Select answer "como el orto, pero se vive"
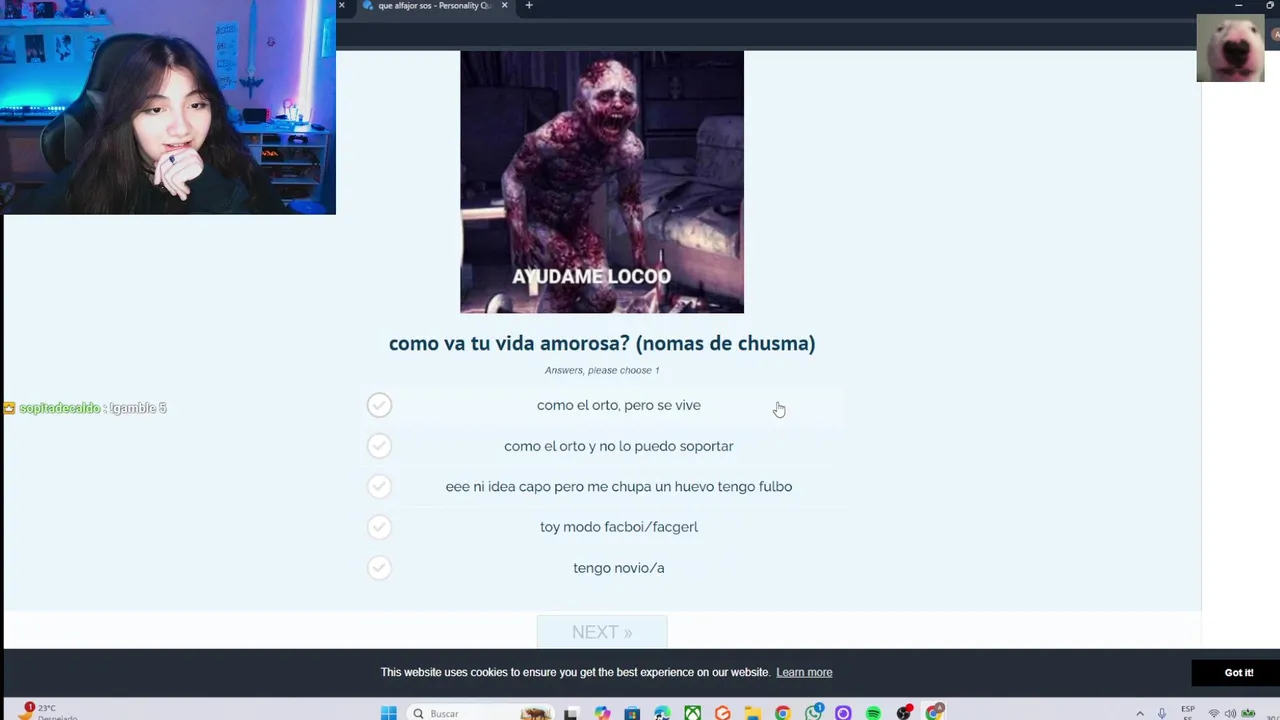The height and width of the screenshot is (720, 1280). [x=604, y=405]
